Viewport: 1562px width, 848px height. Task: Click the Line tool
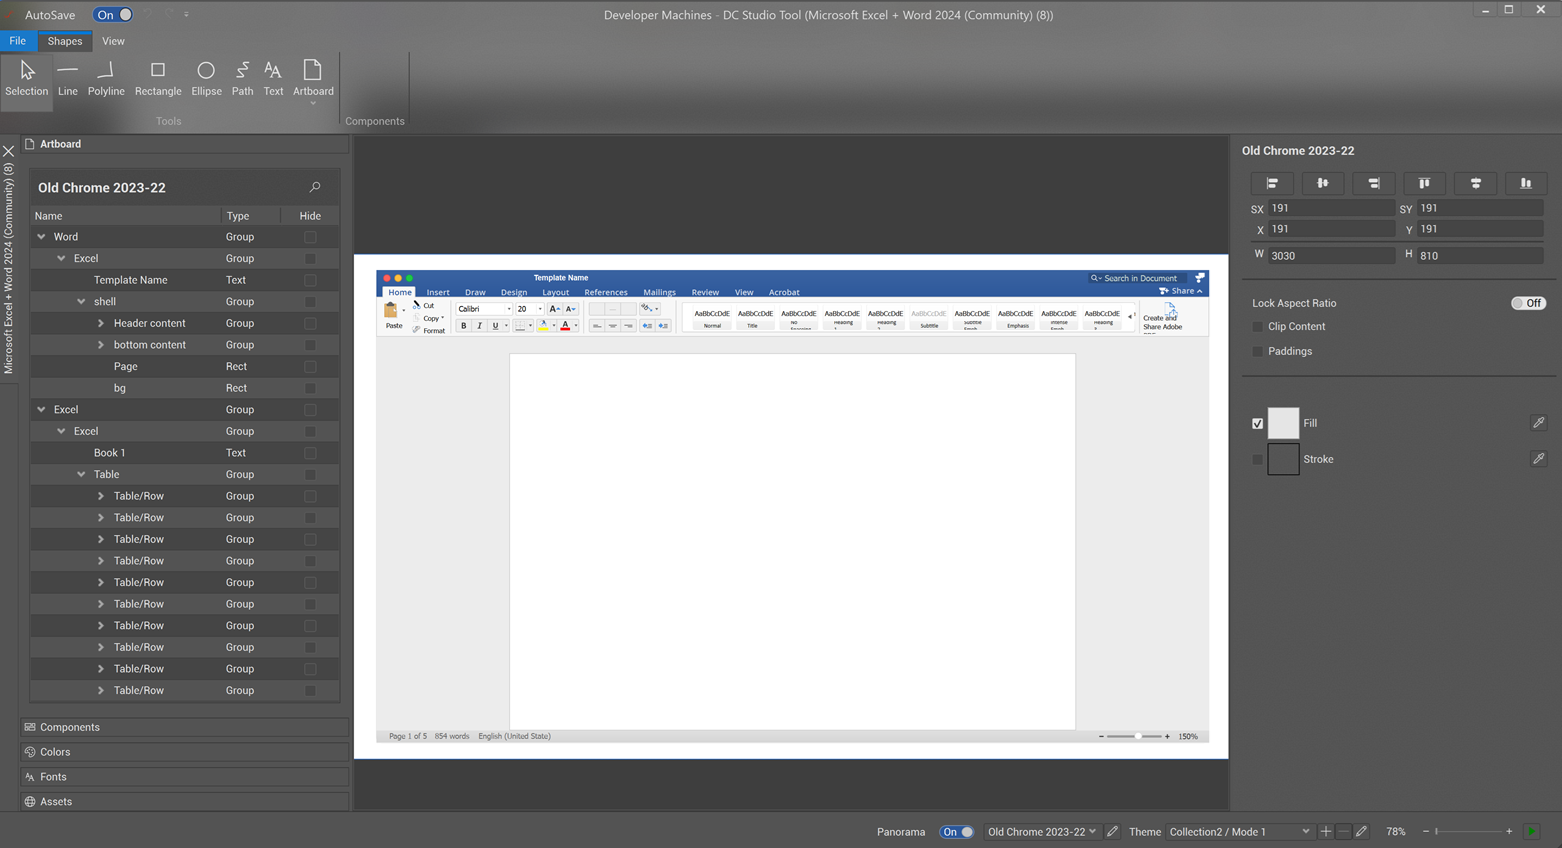pos(67,78)
